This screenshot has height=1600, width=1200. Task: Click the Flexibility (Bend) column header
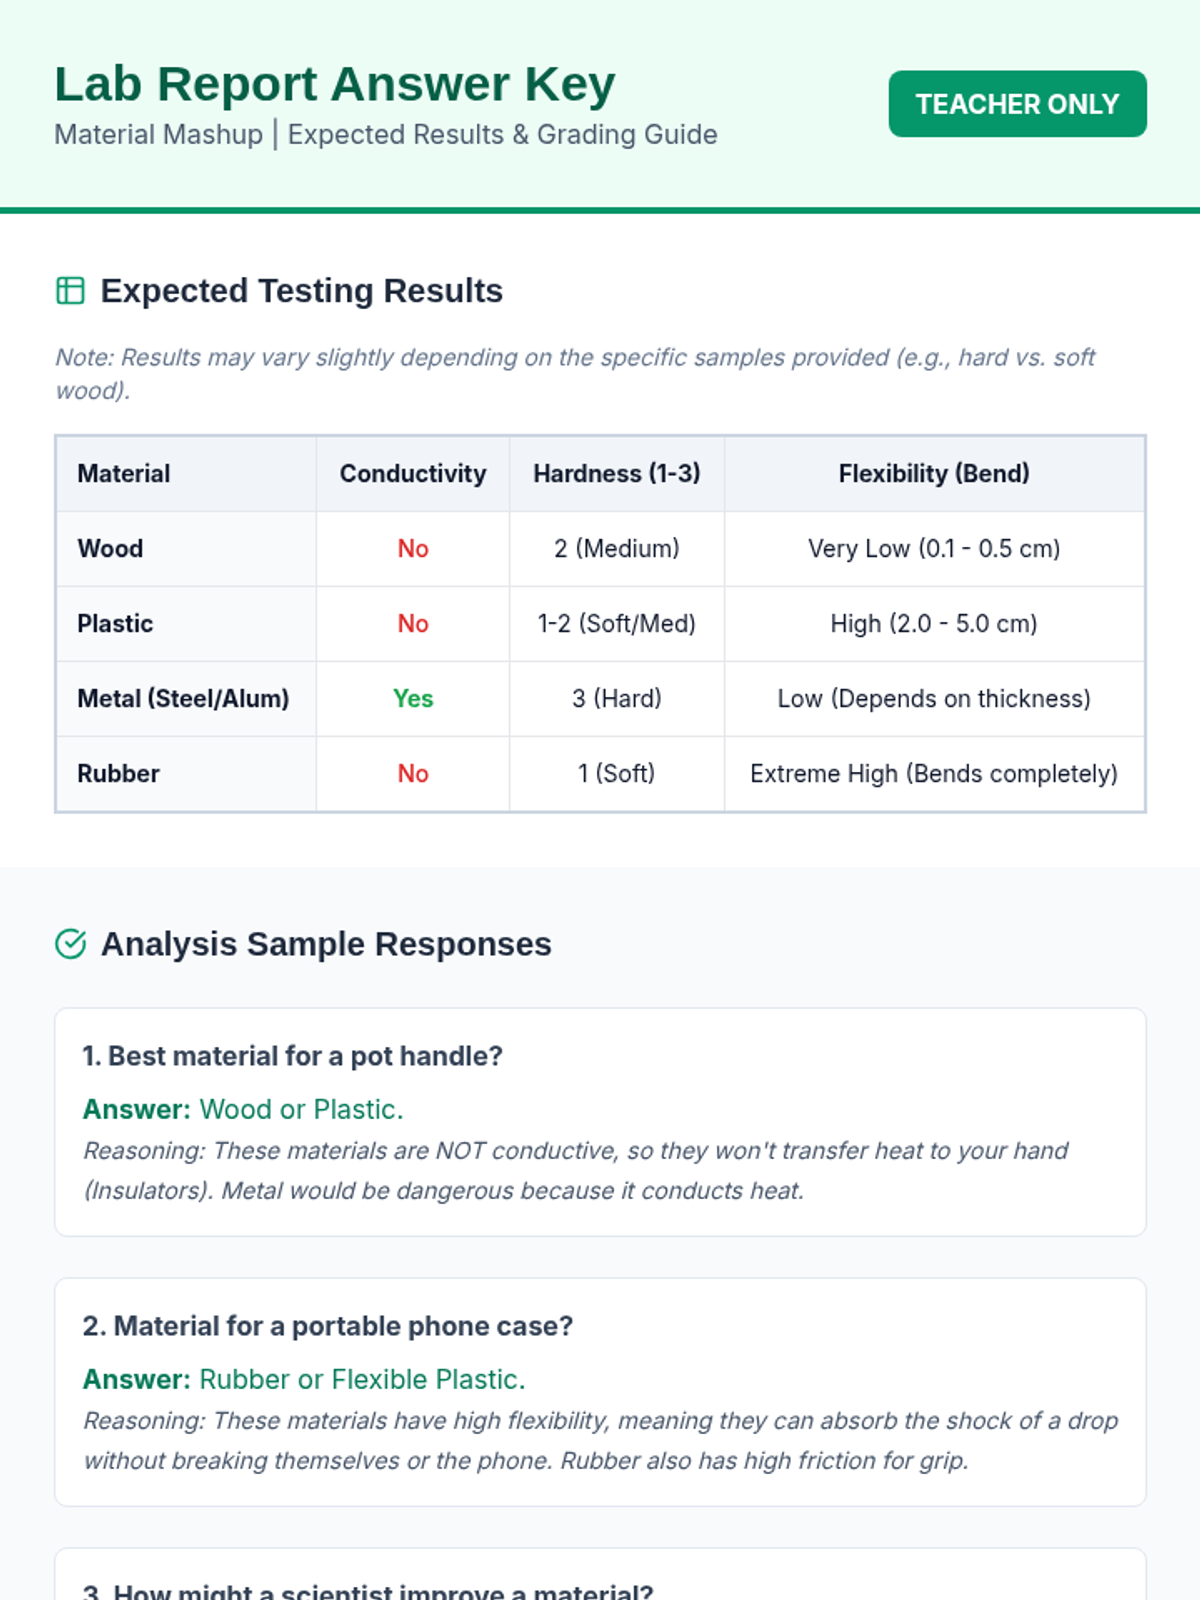click(x=933, y=474)
